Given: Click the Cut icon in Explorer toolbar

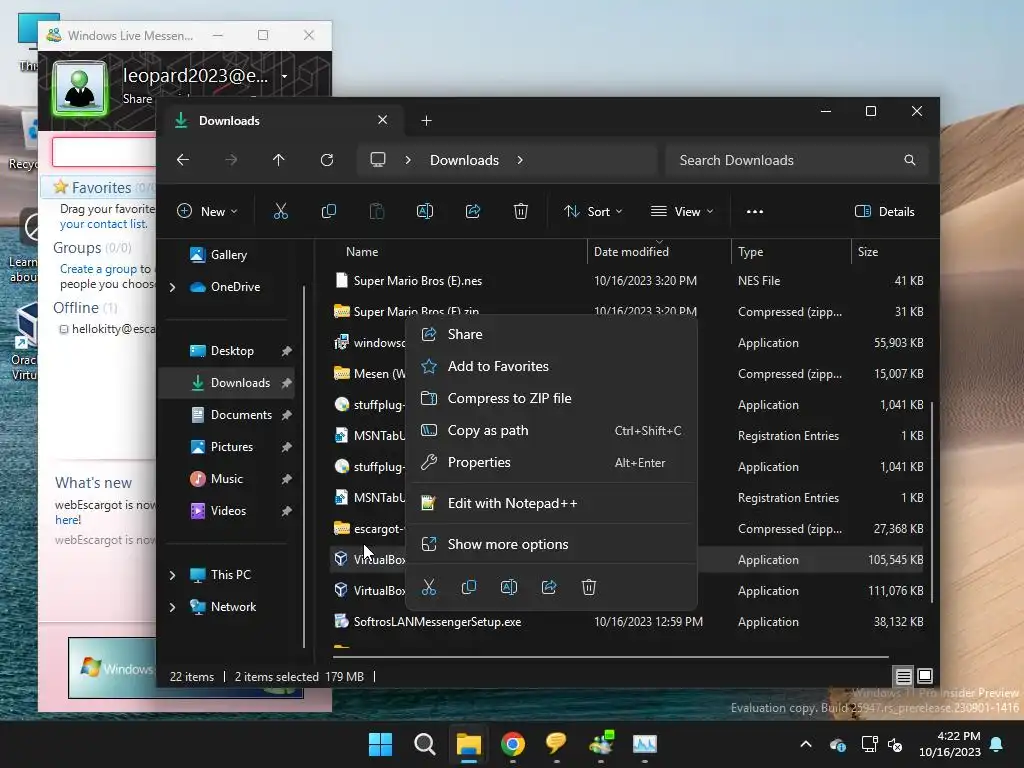Looking at the screenshot, I should (x=281, y=212).
